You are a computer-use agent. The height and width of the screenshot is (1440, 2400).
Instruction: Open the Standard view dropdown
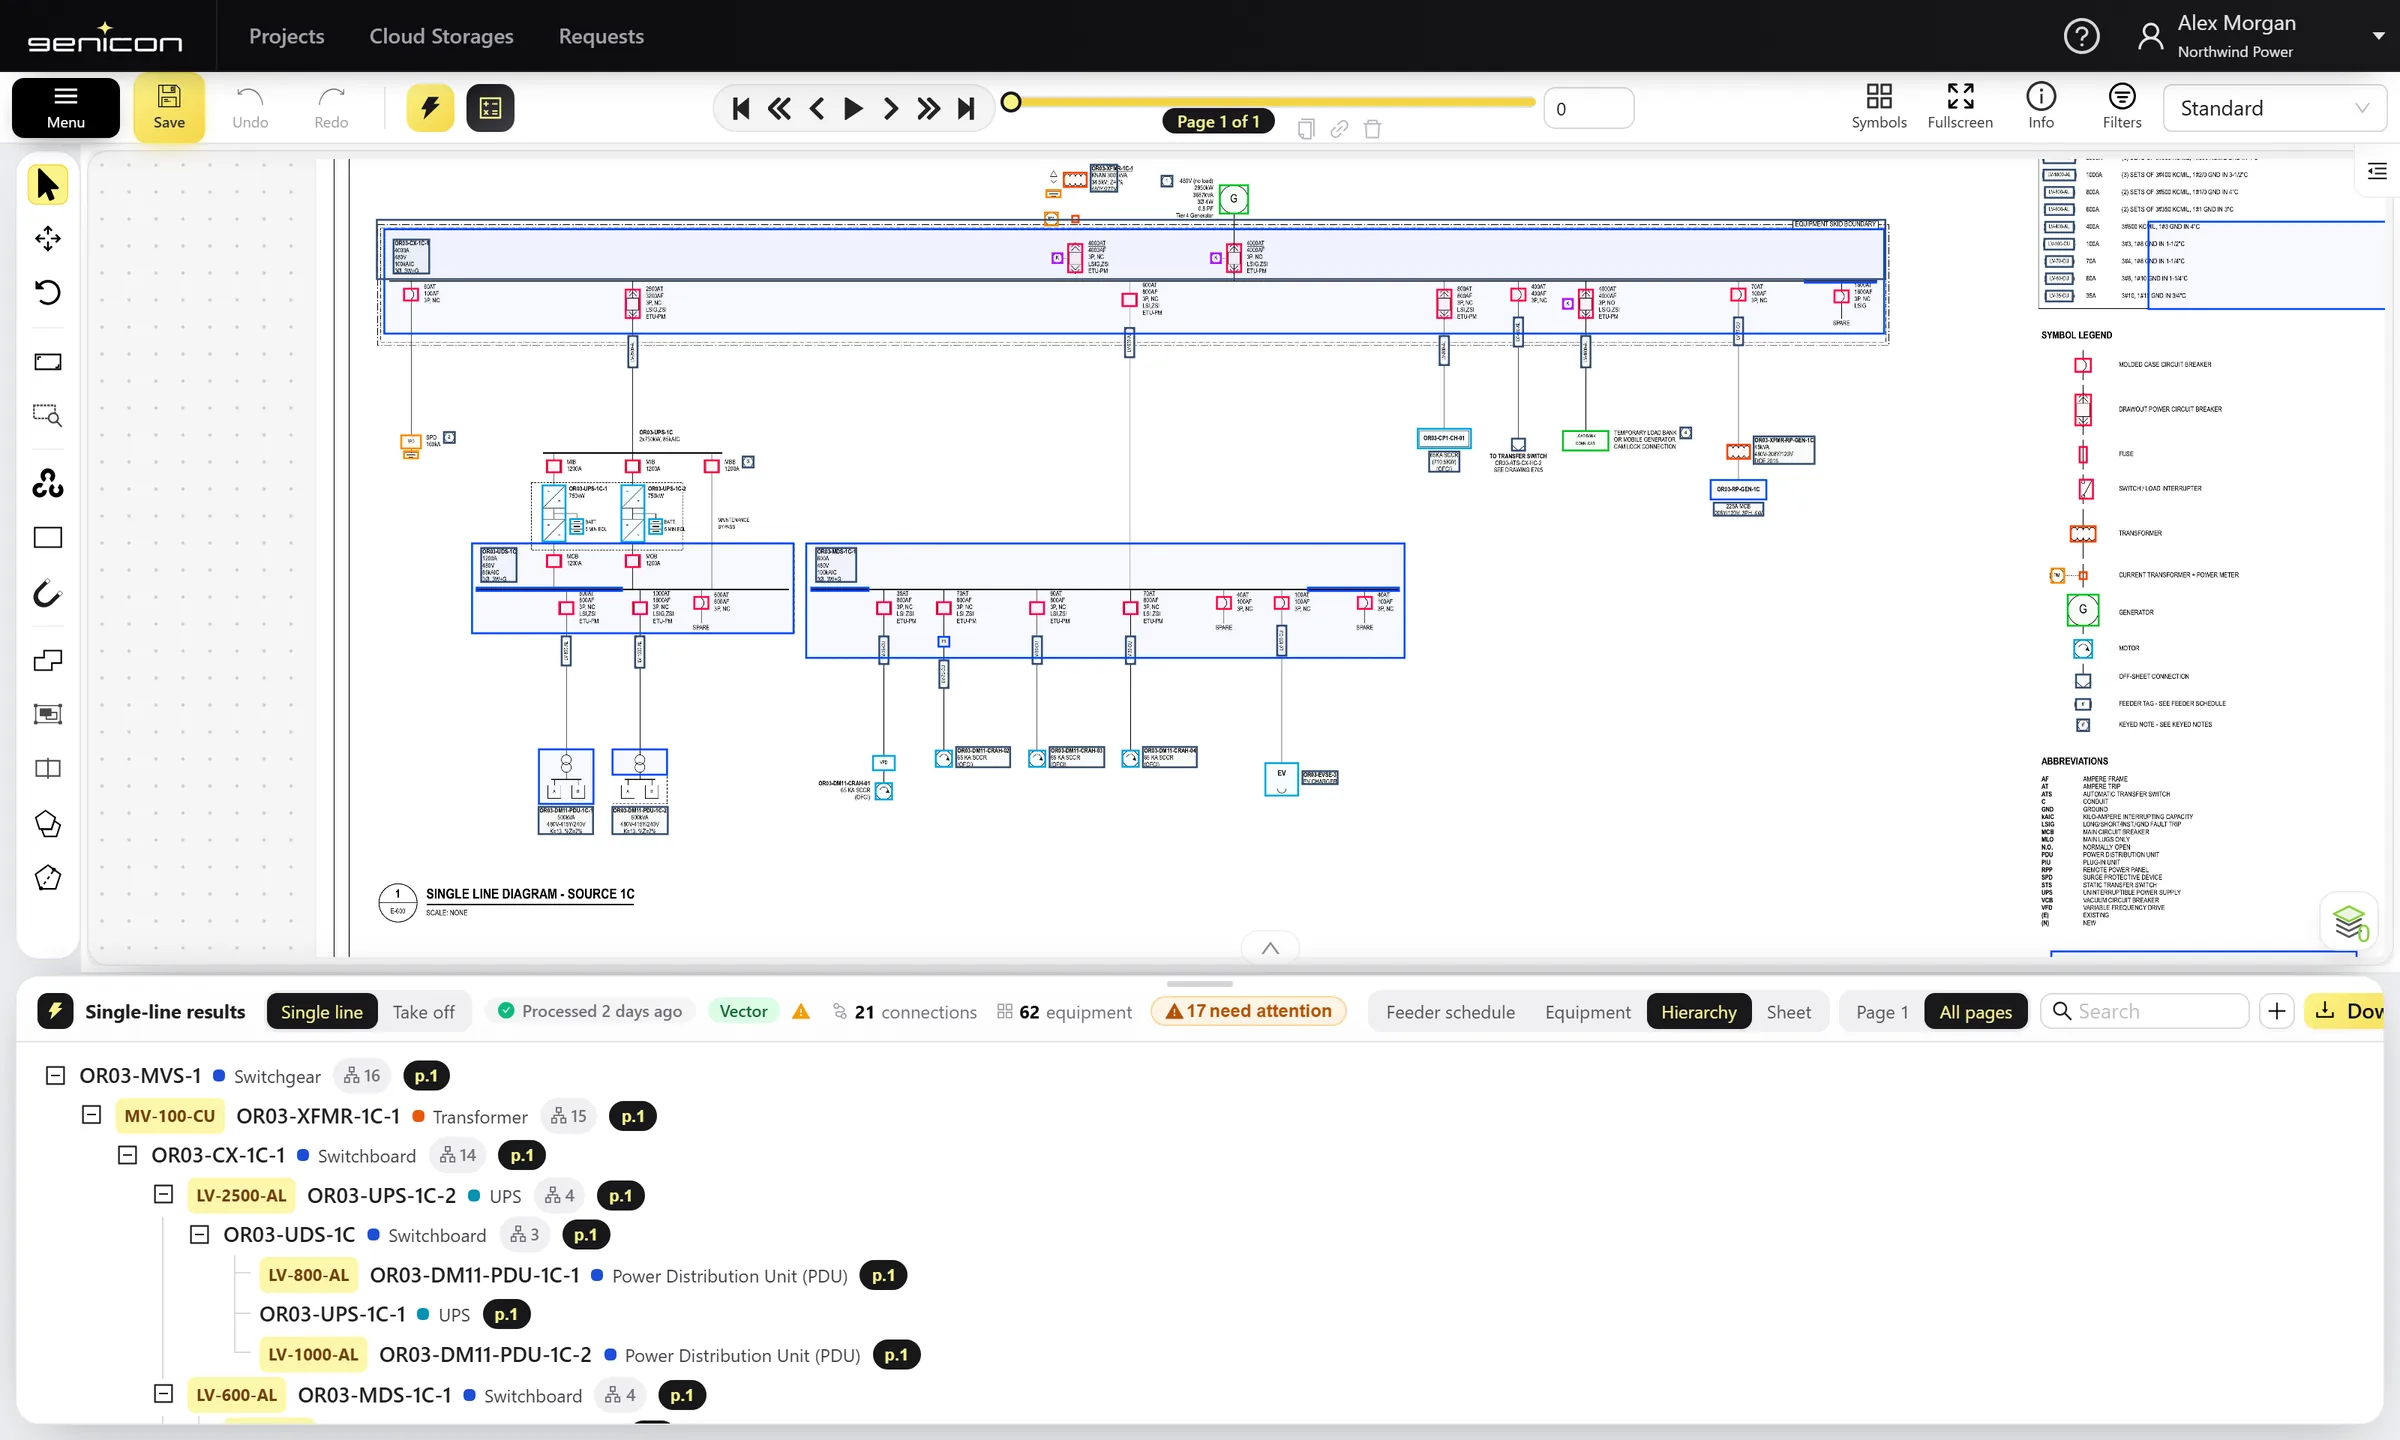coord(2275,108)
